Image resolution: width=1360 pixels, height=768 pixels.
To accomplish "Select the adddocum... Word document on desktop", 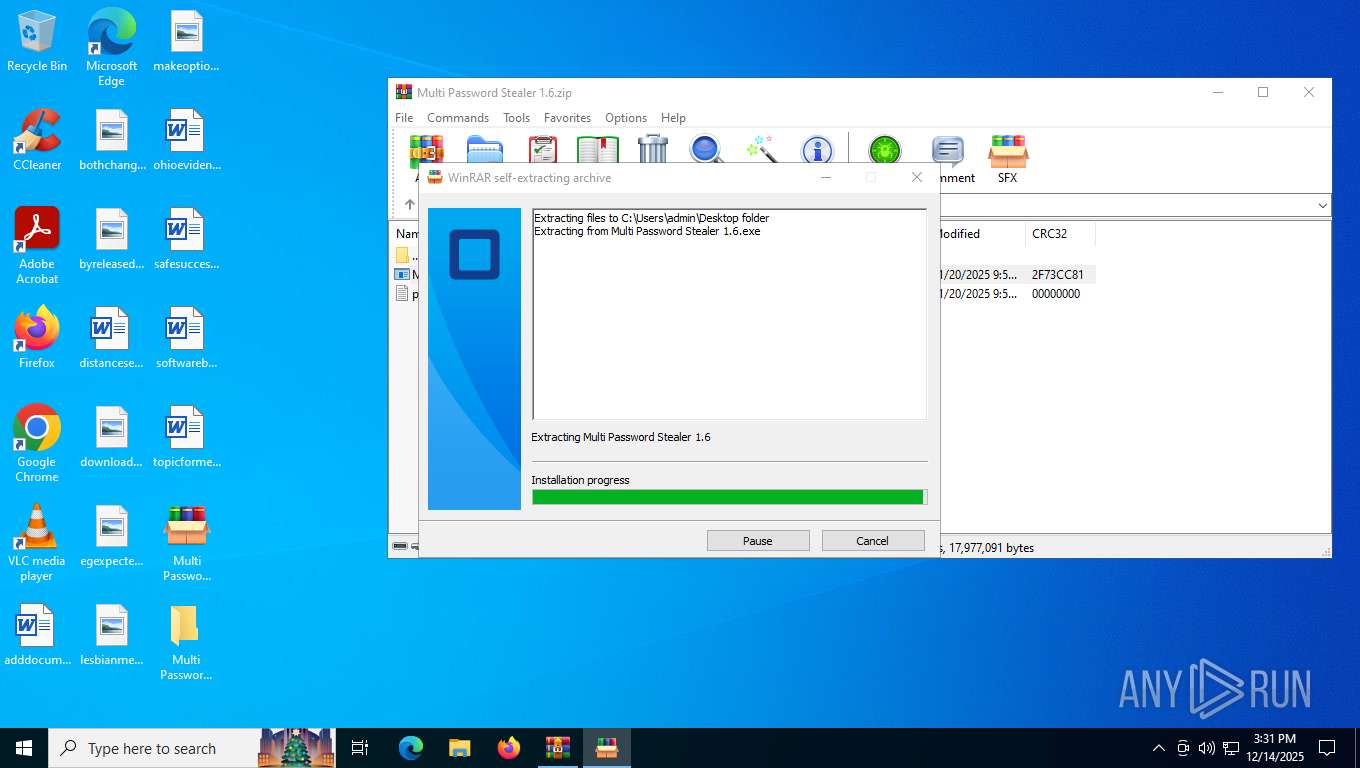I will [x=37, y=635].
